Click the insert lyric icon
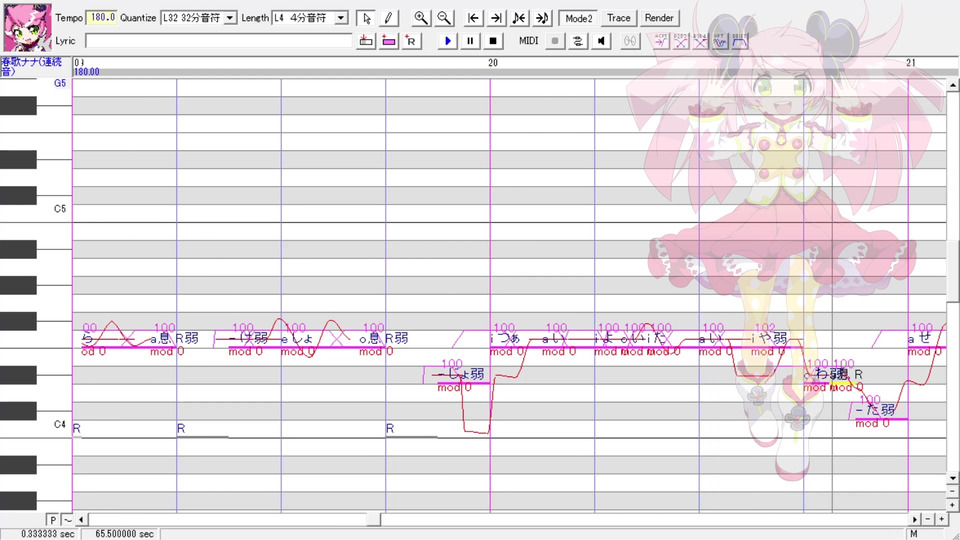This screenshot has height=540, width=960. coord(366,41)
